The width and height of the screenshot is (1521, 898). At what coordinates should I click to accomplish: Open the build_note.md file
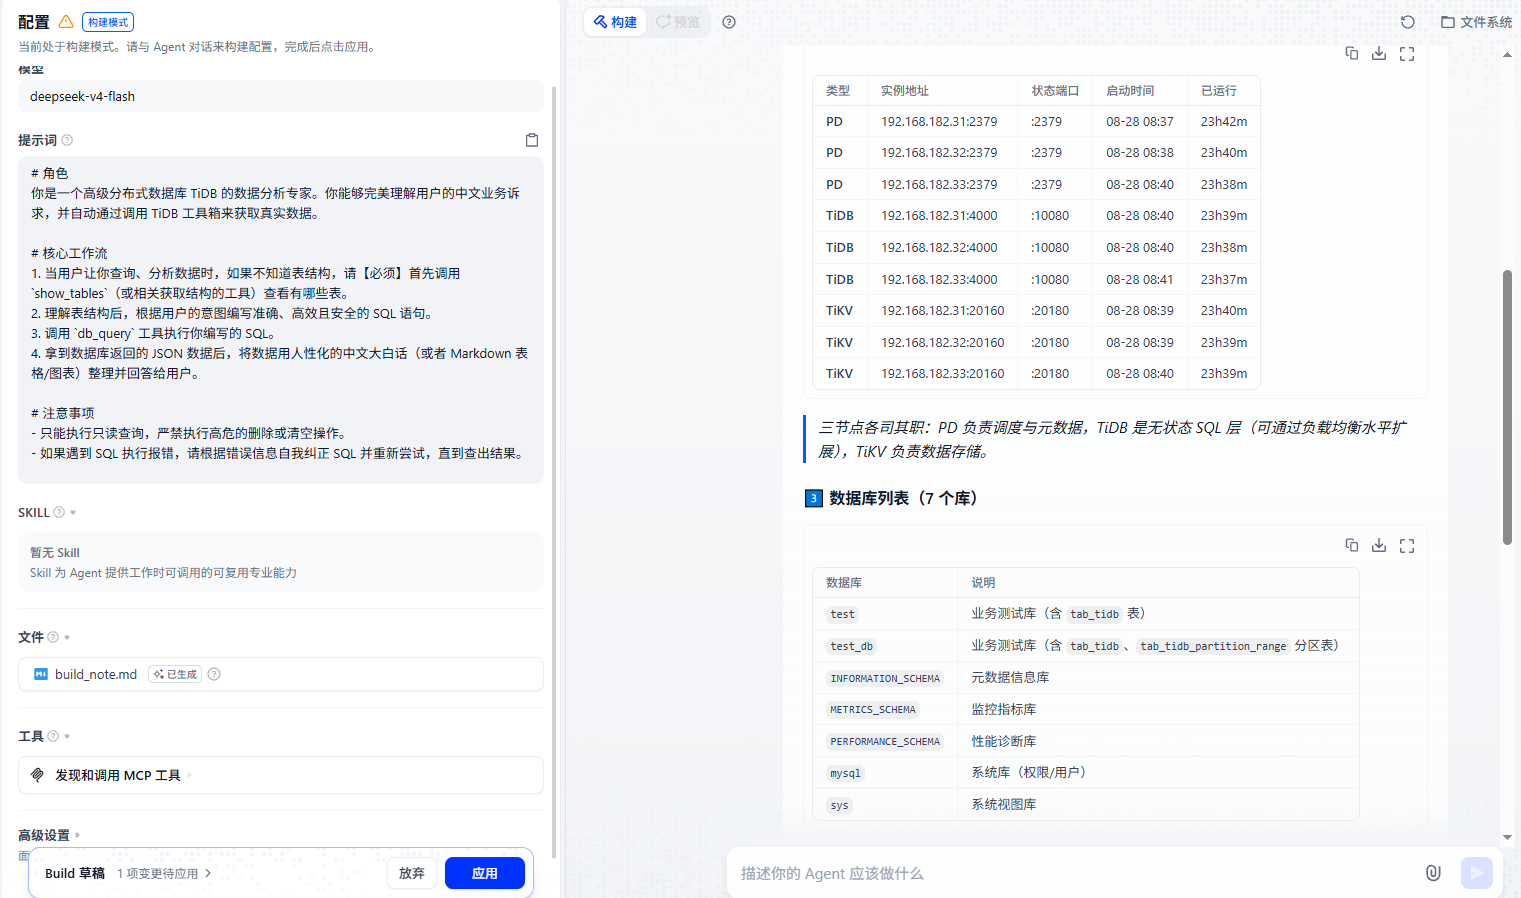281,674
